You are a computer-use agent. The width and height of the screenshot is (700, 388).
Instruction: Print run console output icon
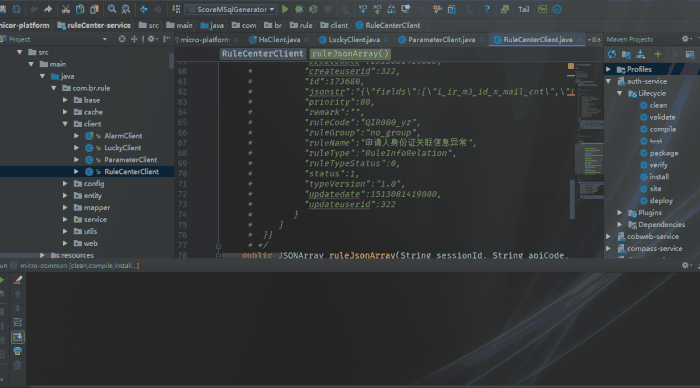17,351
